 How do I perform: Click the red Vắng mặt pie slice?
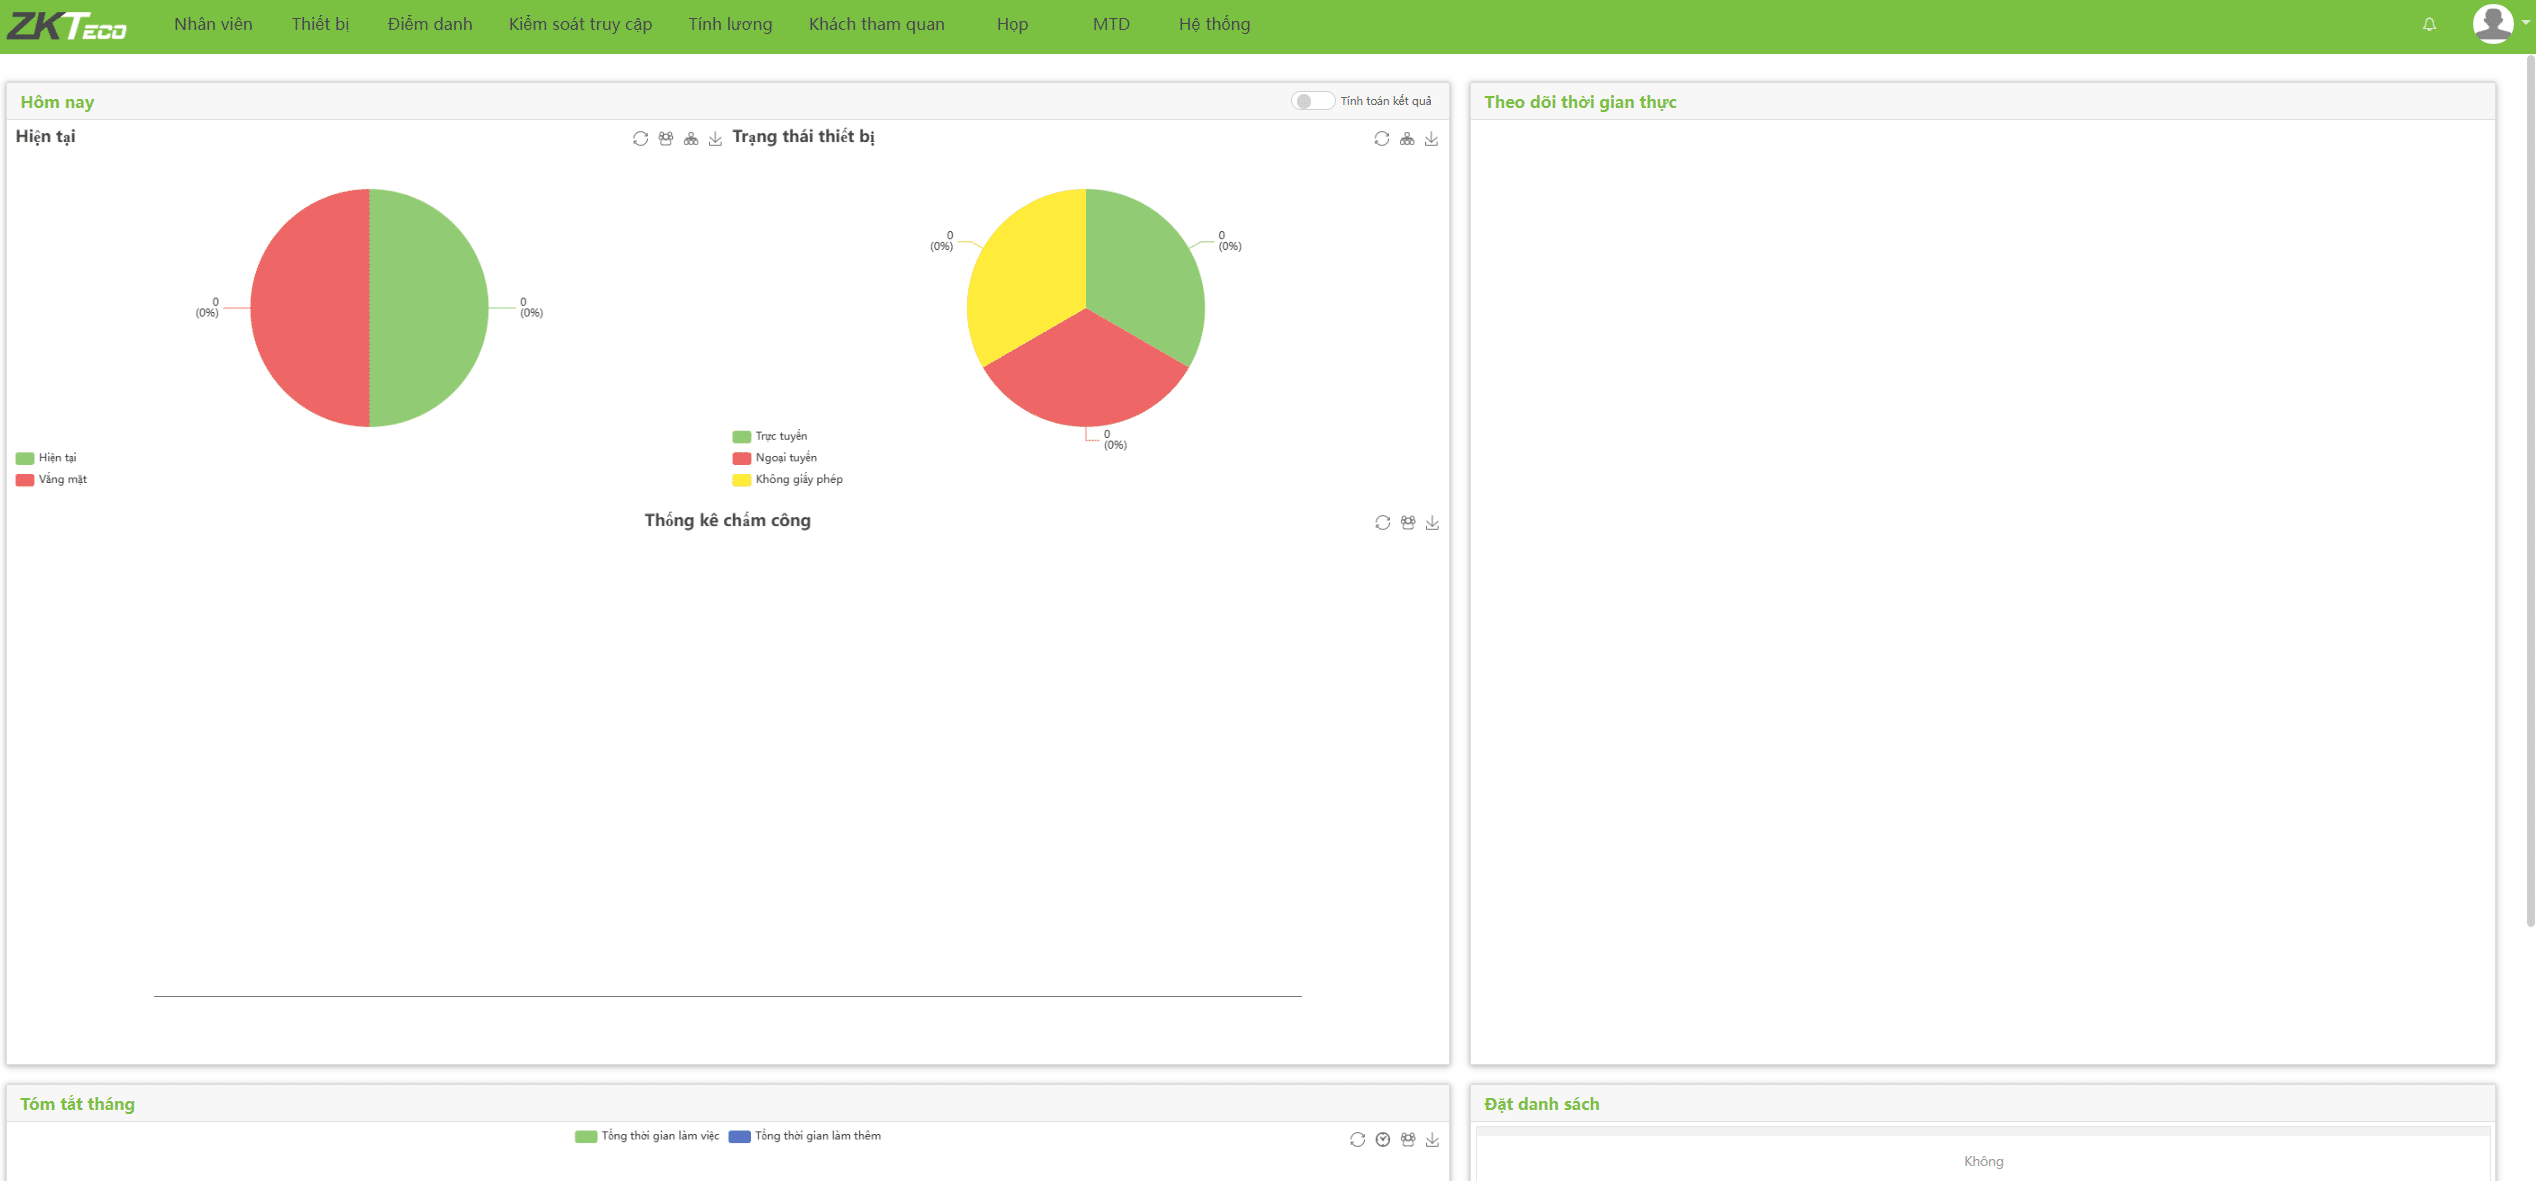310,308
